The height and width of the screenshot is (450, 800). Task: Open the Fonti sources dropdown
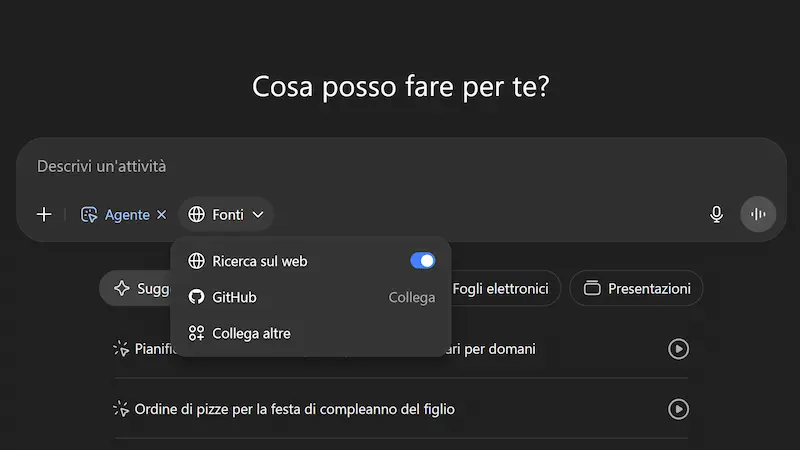tap(226, 215)
